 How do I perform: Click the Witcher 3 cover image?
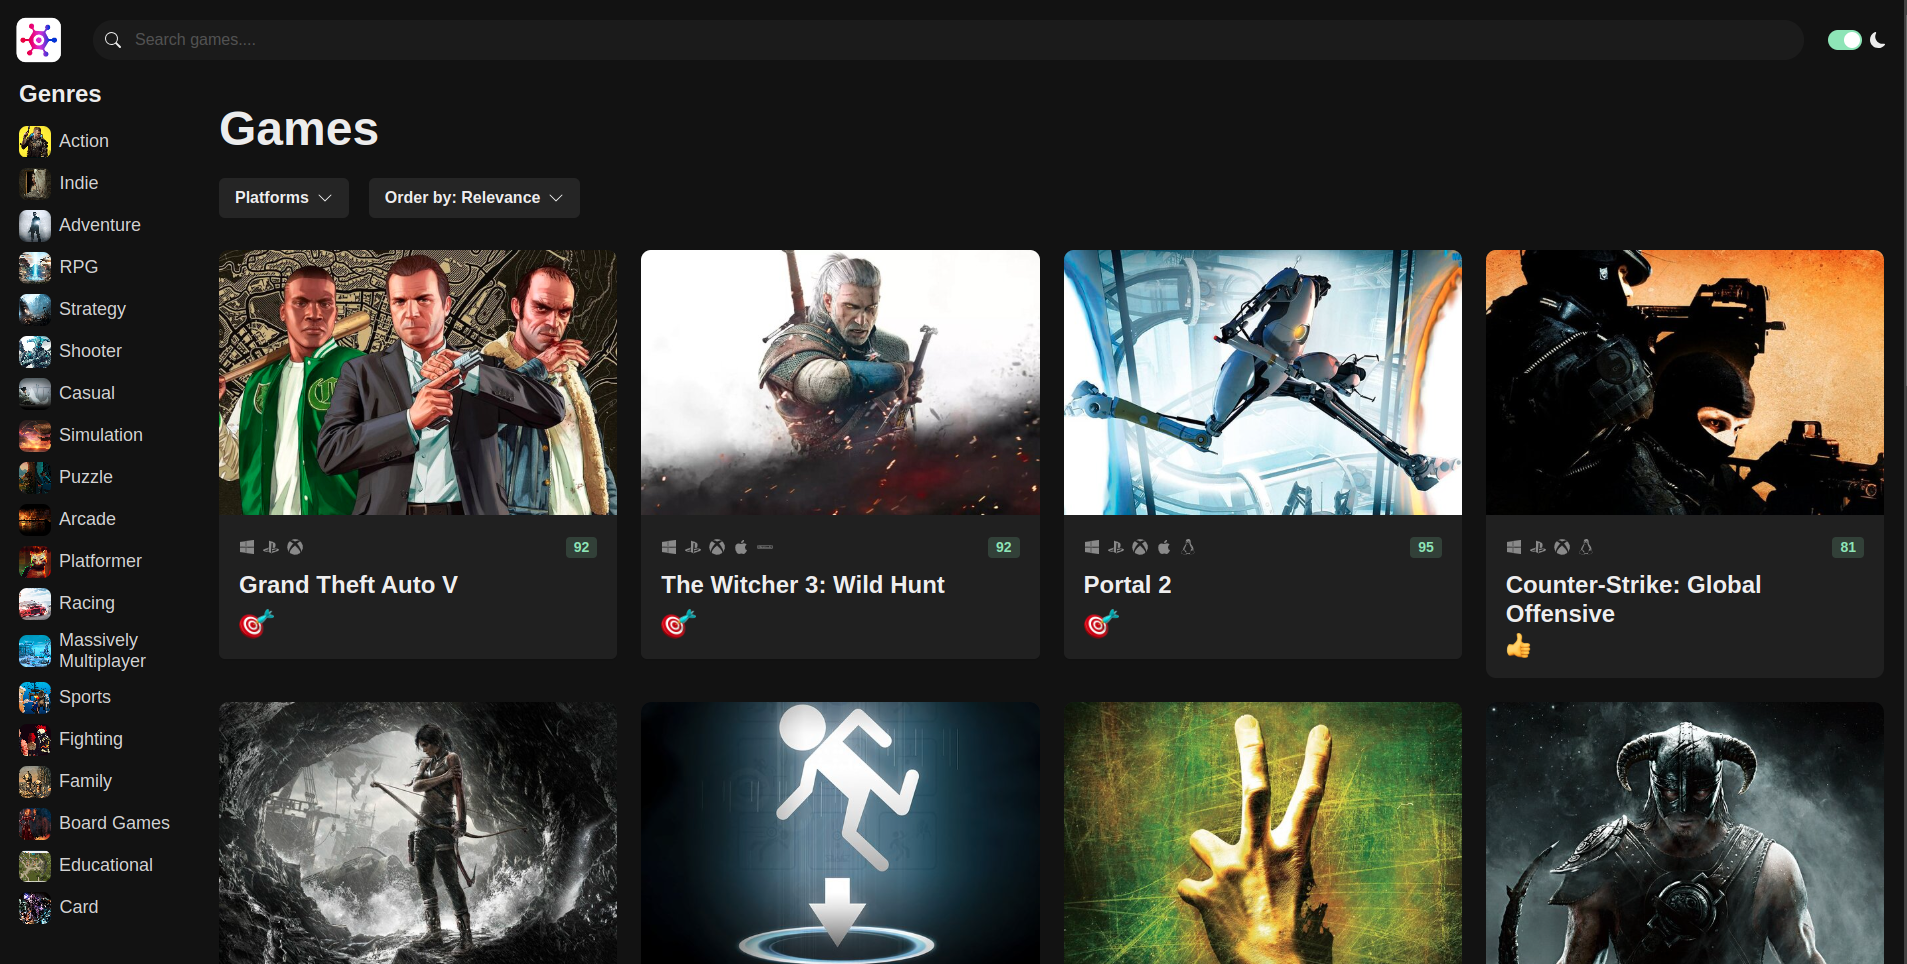(840, 382)
